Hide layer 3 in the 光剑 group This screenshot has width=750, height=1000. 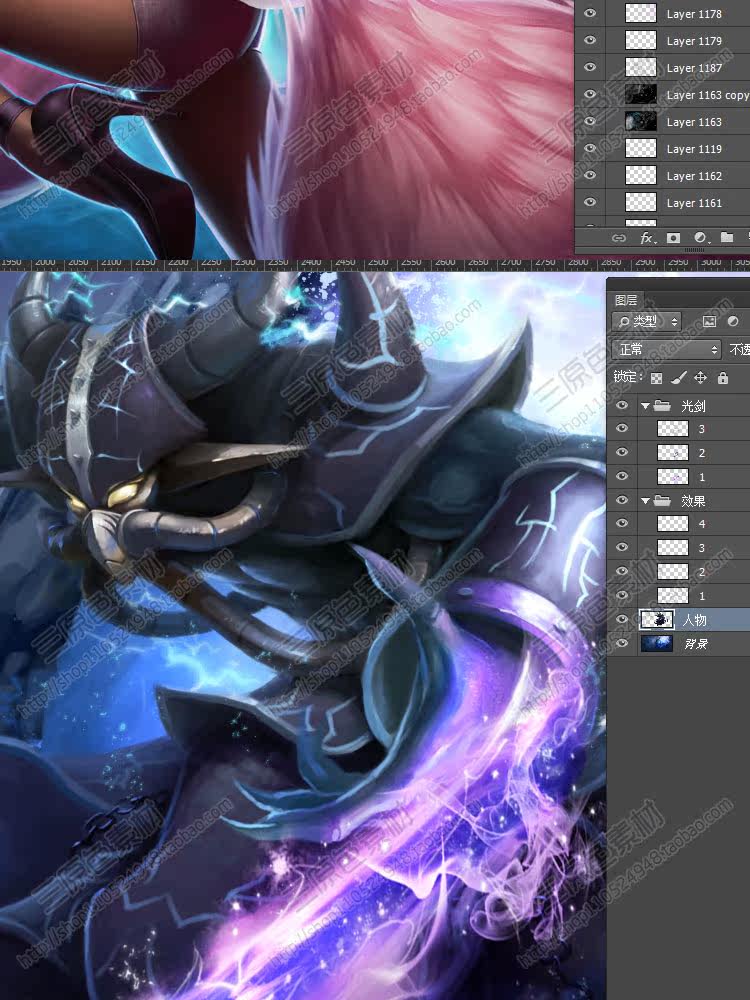pyautogui.click(x=622, y=429)
